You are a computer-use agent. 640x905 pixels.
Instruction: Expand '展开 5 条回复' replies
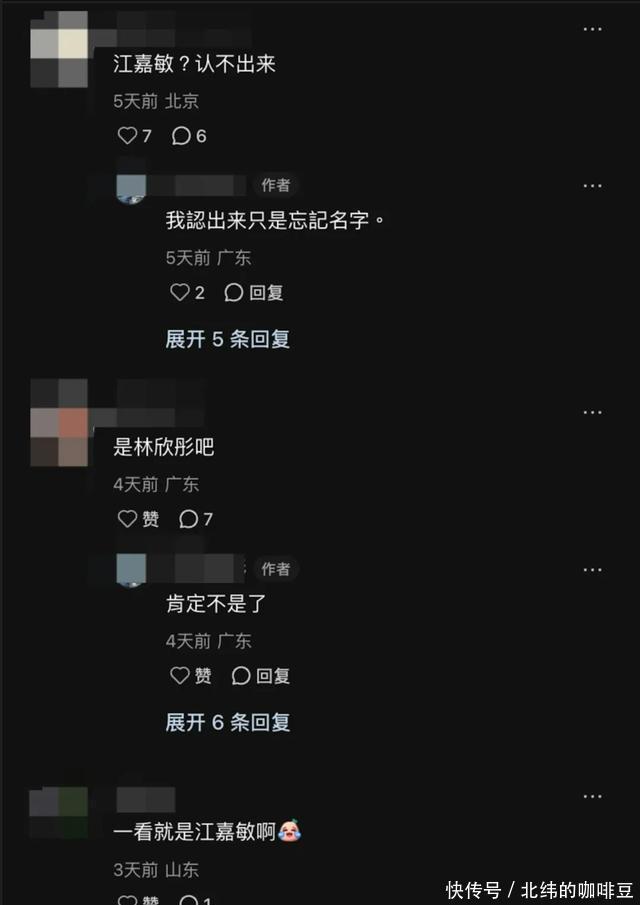click(x=227, y=339)
